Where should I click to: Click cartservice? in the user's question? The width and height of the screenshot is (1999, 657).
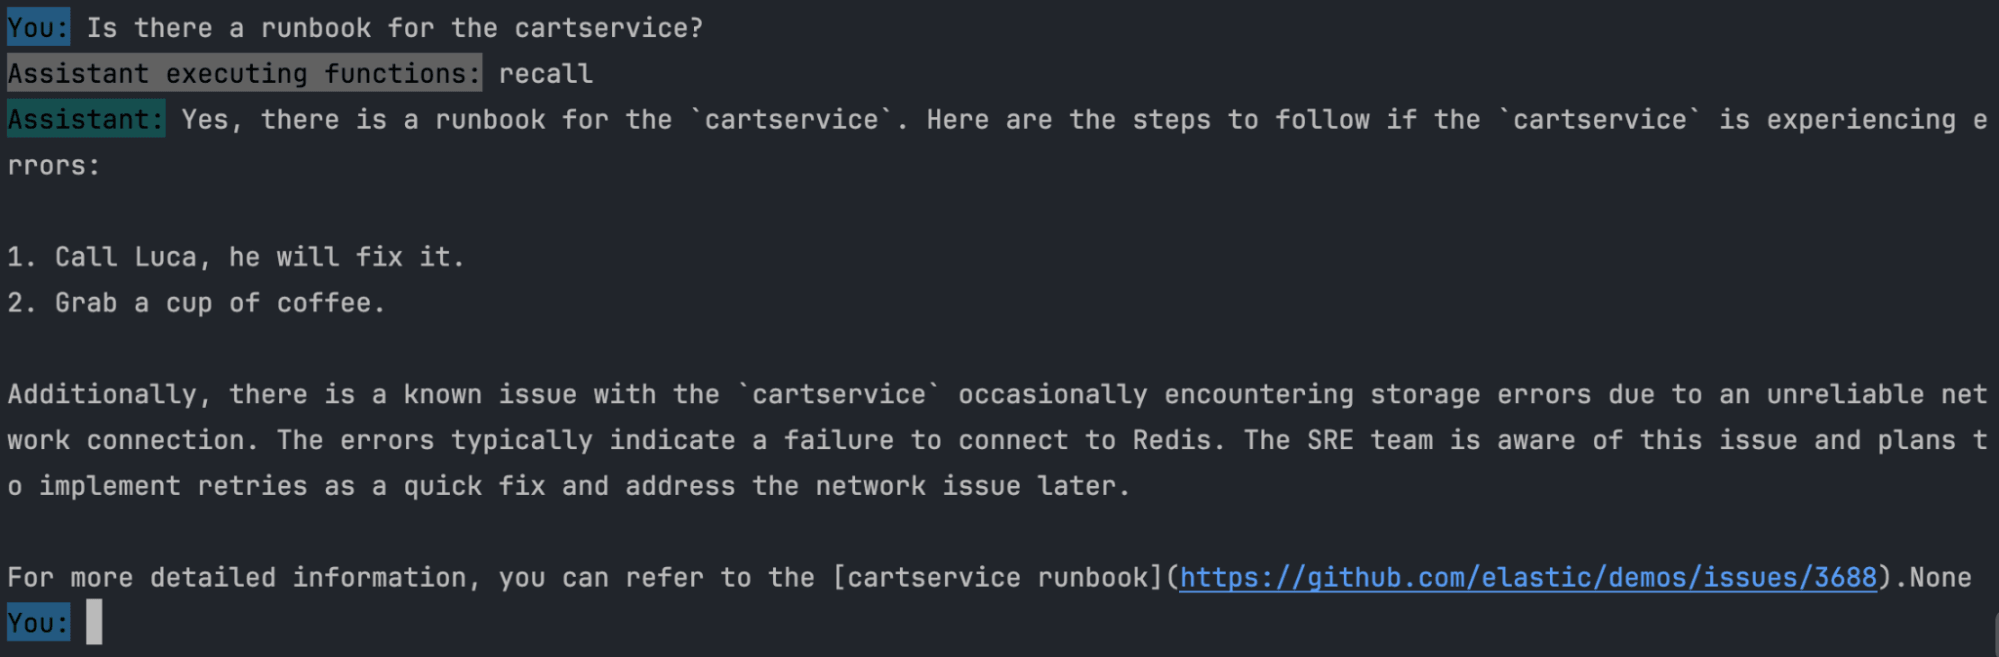pos(608,28)
